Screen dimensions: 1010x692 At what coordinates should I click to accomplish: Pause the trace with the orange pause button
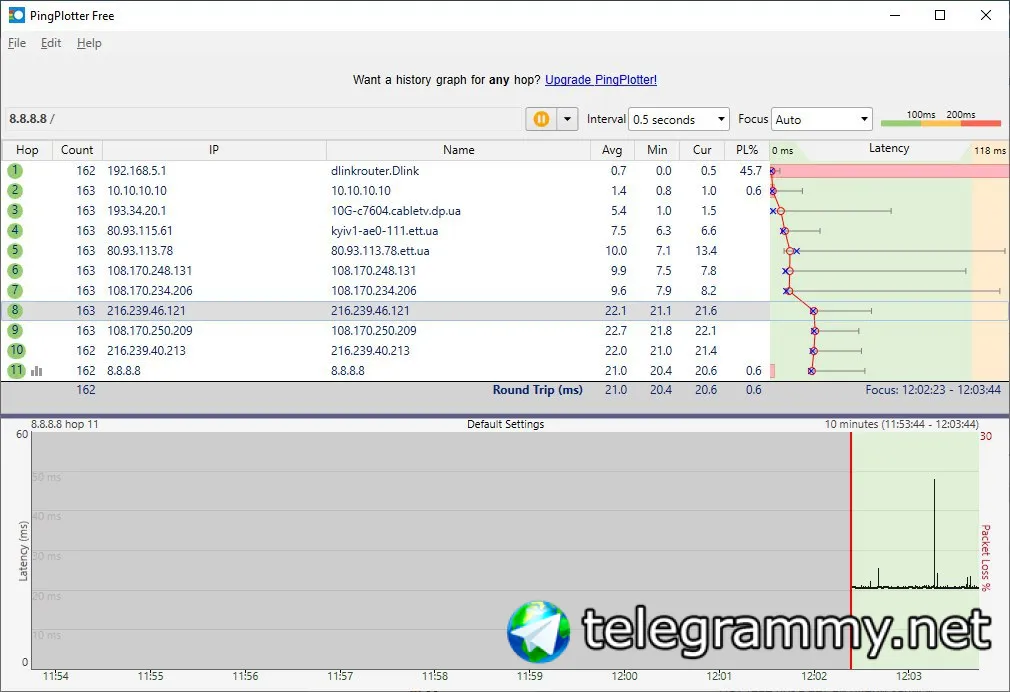coord(541,119)
